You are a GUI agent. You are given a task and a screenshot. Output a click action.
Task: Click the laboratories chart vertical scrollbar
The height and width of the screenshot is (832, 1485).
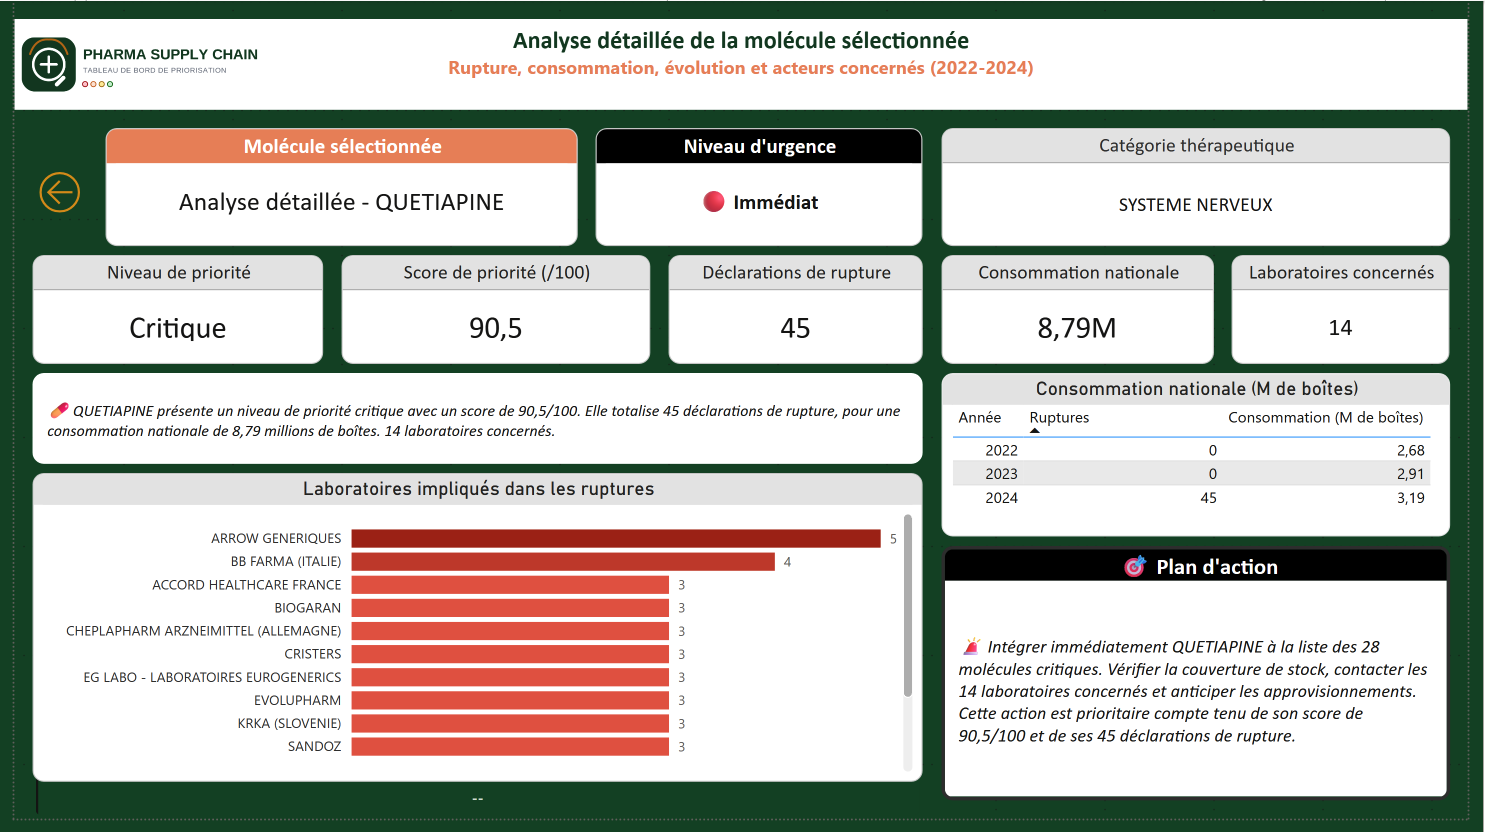point(908,605)
